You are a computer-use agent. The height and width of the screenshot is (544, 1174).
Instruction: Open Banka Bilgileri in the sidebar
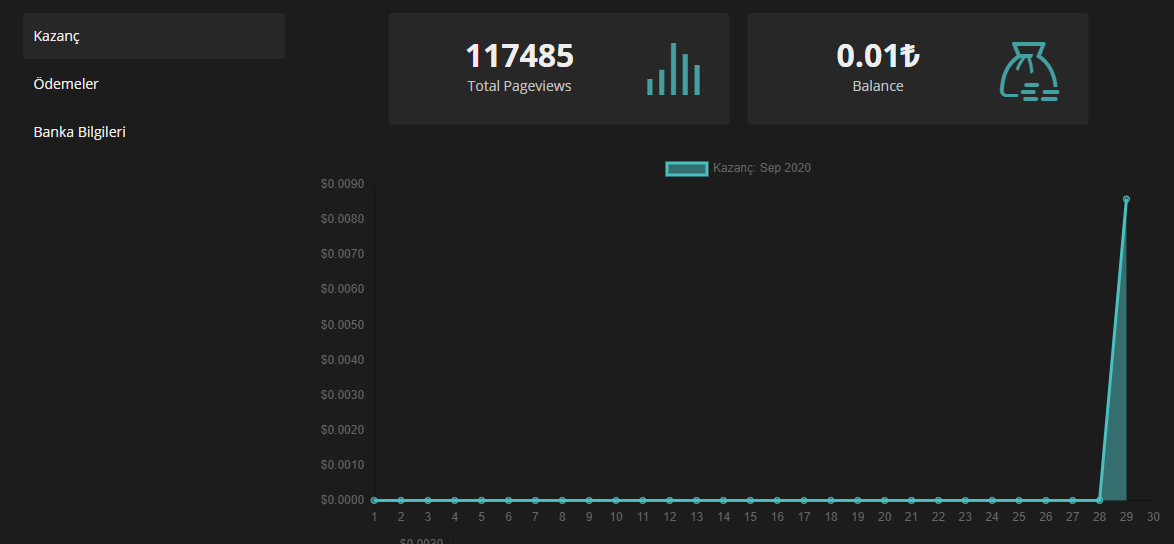tap(80, 132)
